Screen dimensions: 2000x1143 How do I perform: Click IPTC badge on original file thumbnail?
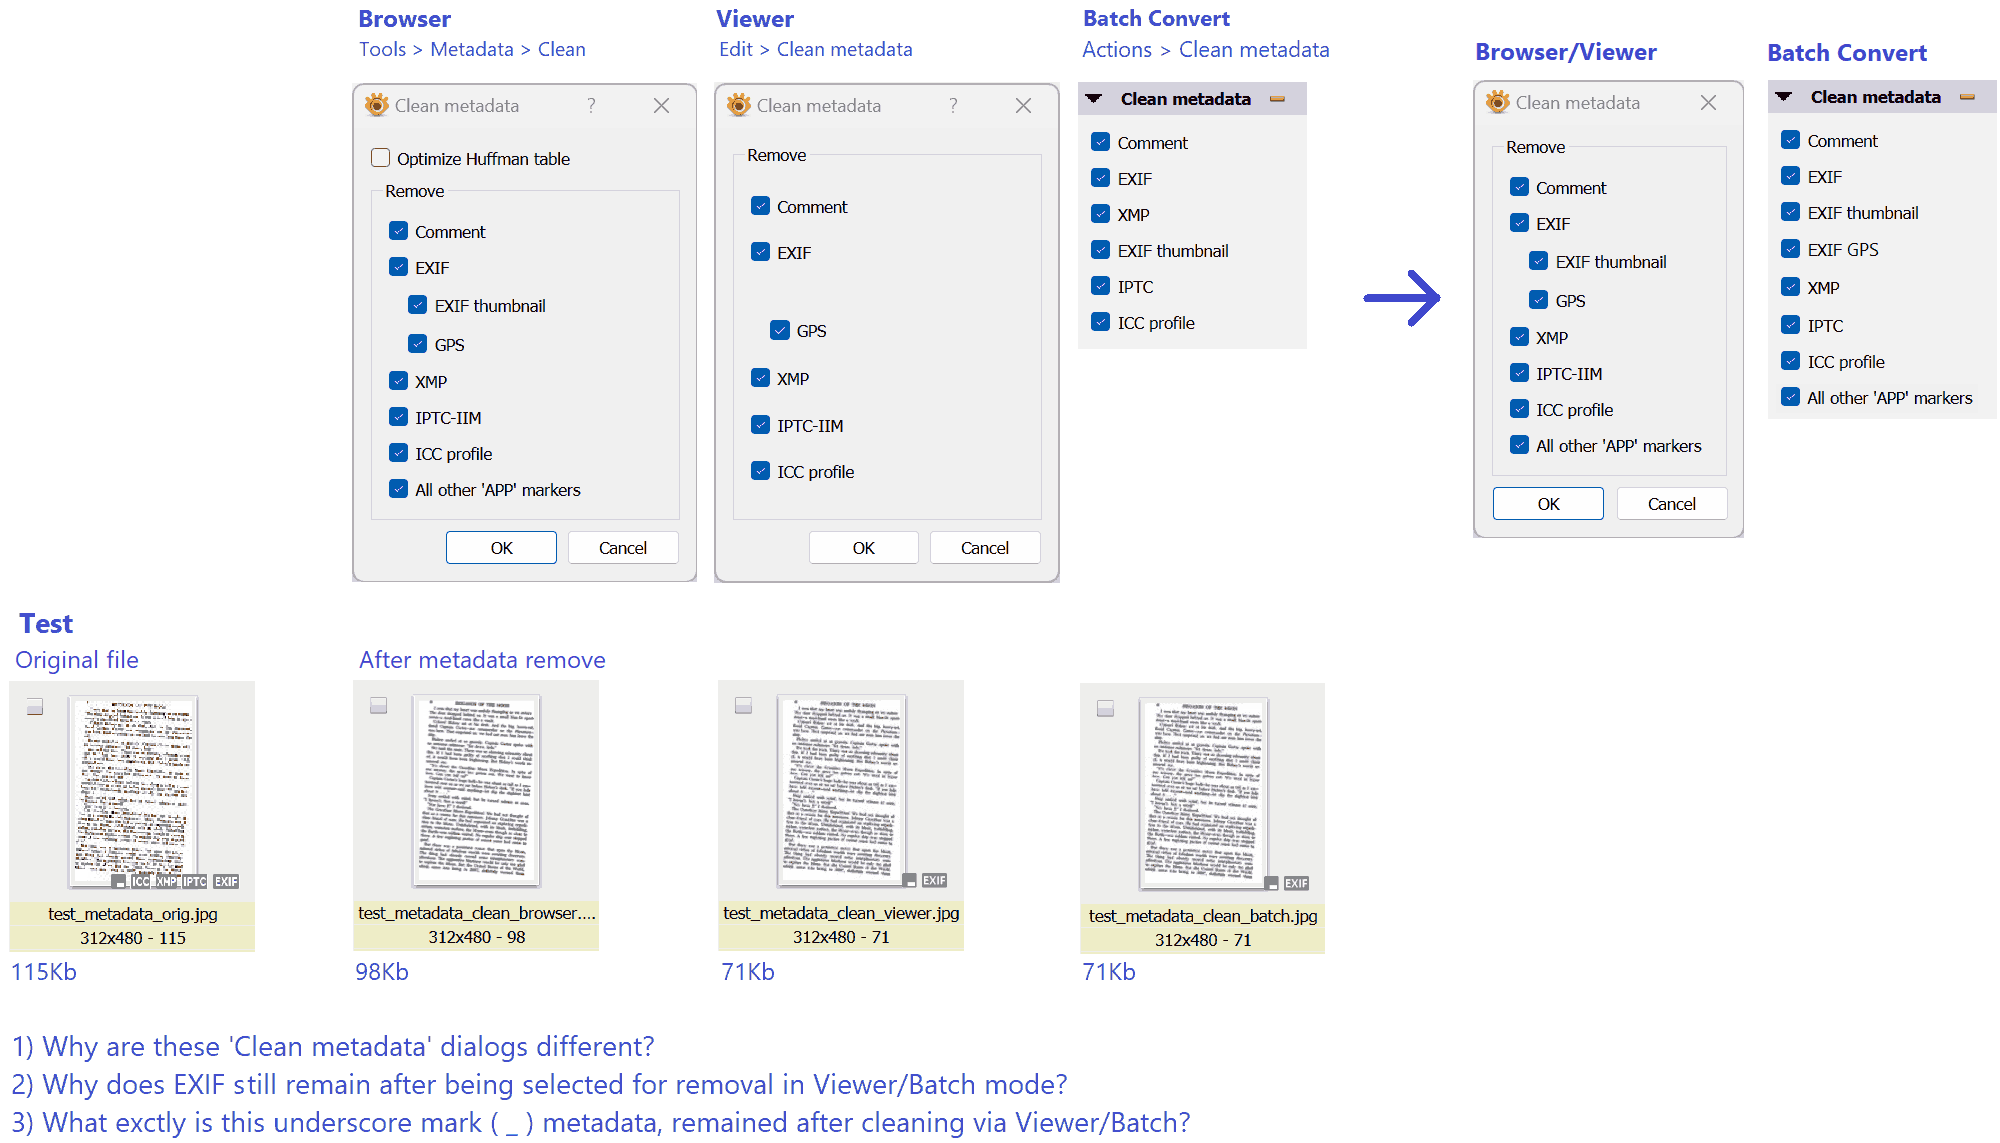coord(195,881)
